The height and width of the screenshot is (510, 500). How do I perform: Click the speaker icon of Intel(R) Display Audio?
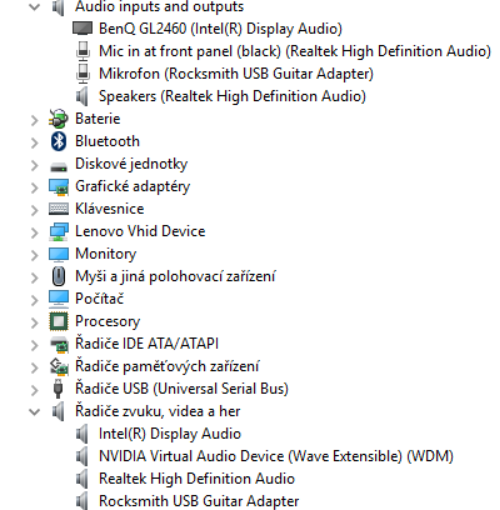pyautogui.click(x=82, y=434)
